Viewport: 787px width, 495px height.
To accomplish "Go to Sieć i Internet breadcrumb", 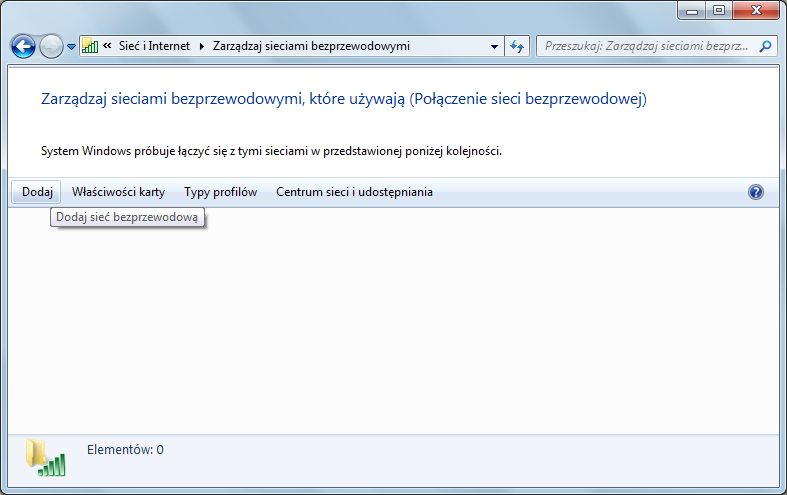I will (154, 46).
